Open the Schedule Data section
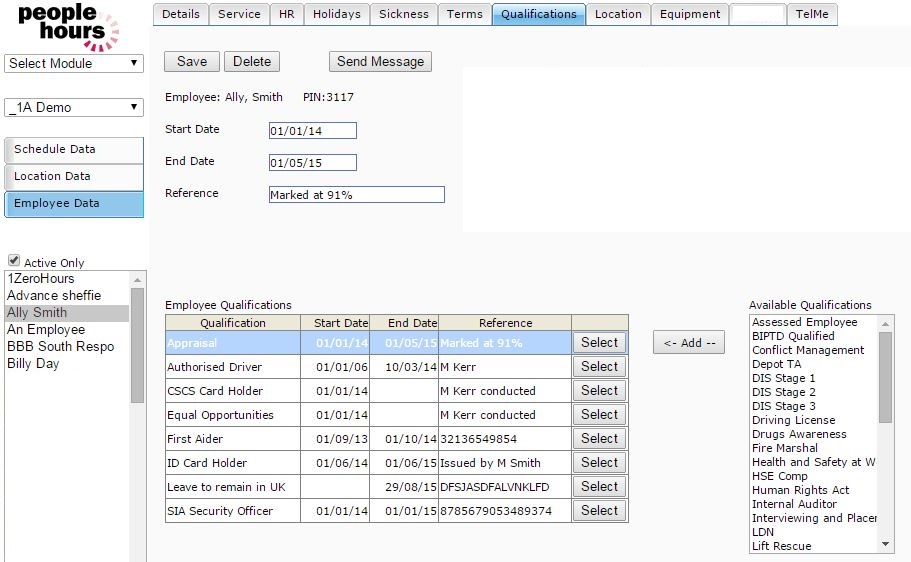 click(x=74, y=149)
